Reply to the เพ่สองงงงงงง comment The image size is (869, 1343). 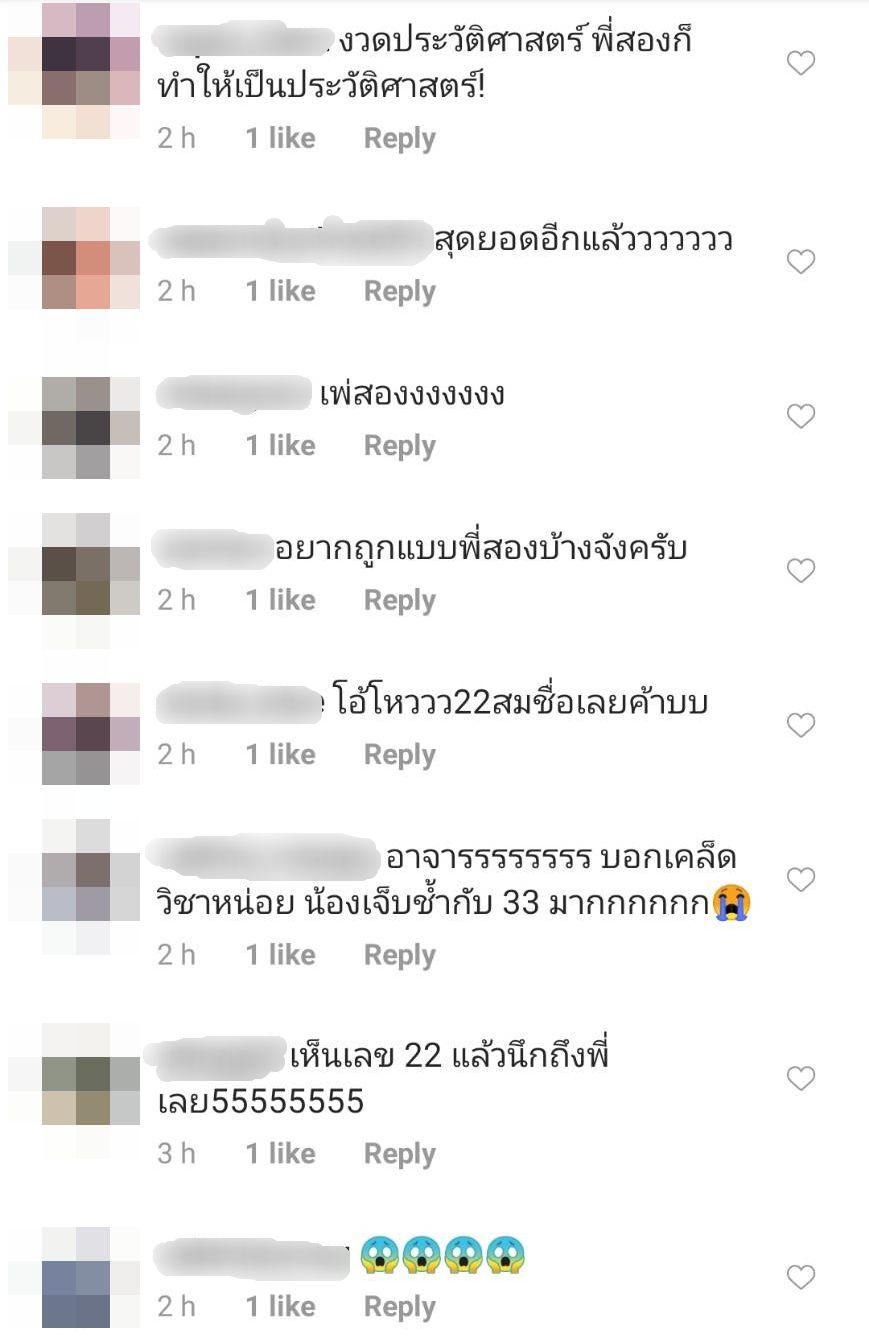point(399,446)
